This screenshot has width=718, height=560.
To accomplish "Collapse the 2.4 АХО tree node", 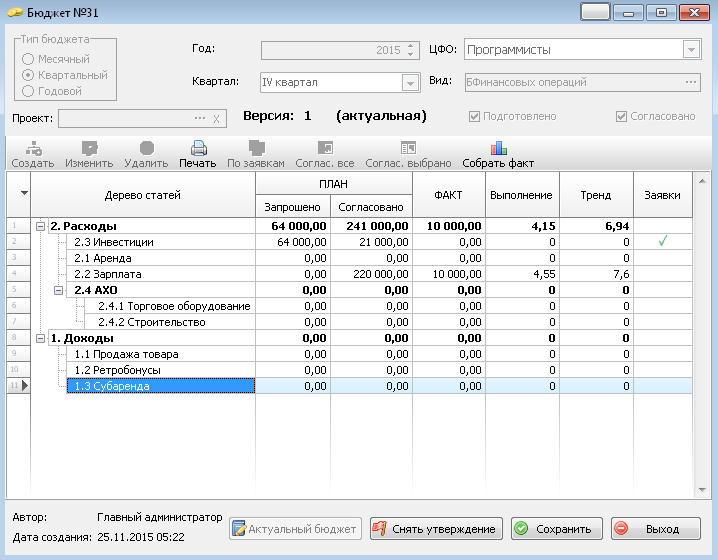I will click(59, 290).
